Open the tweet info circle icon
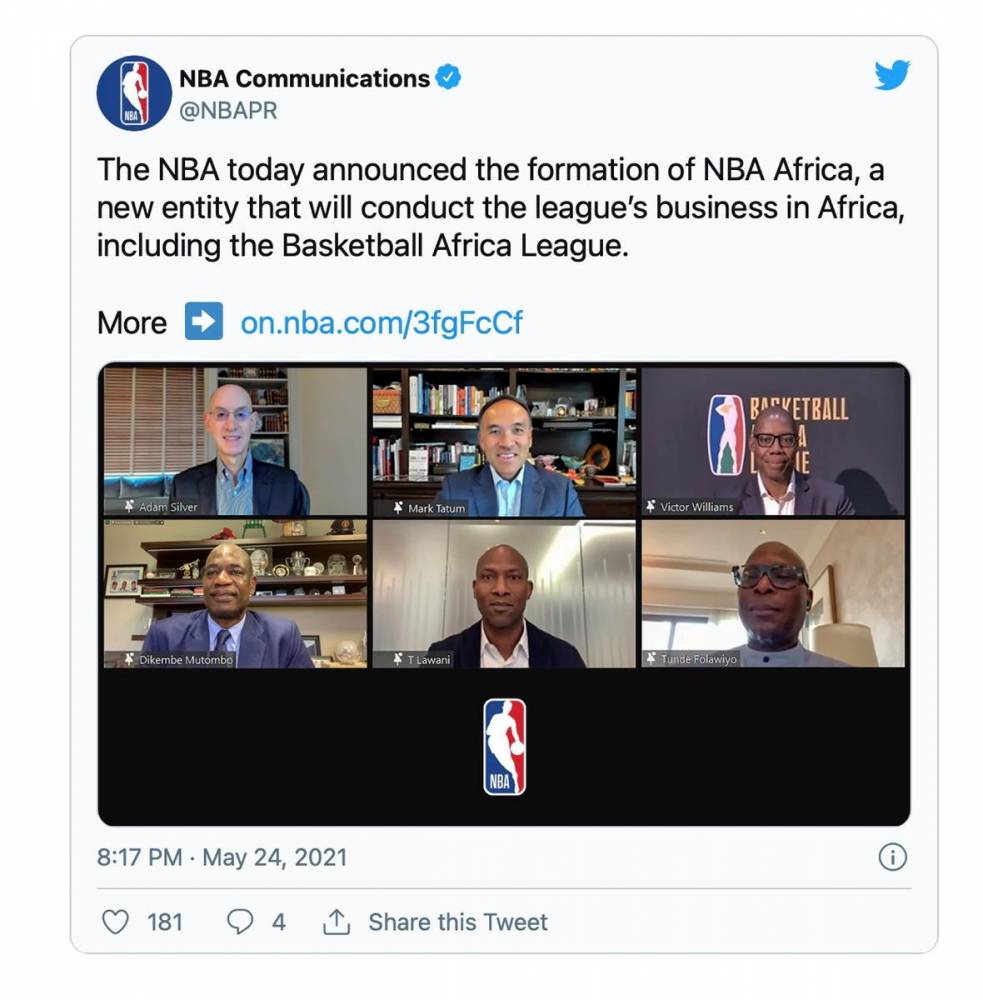This screenshot has width=983, height=1000. [x=892, y=857]
